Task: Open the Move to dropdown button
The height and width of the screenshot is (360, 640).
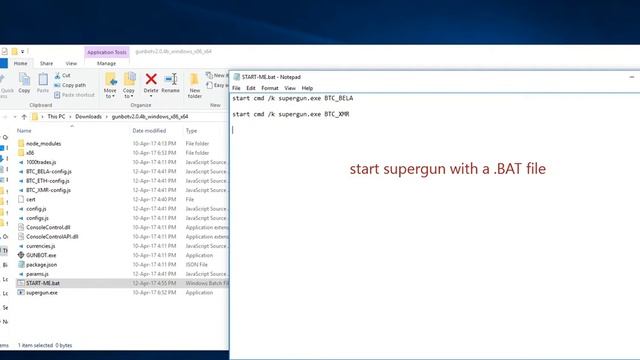Action: click(x=110, y=85)
